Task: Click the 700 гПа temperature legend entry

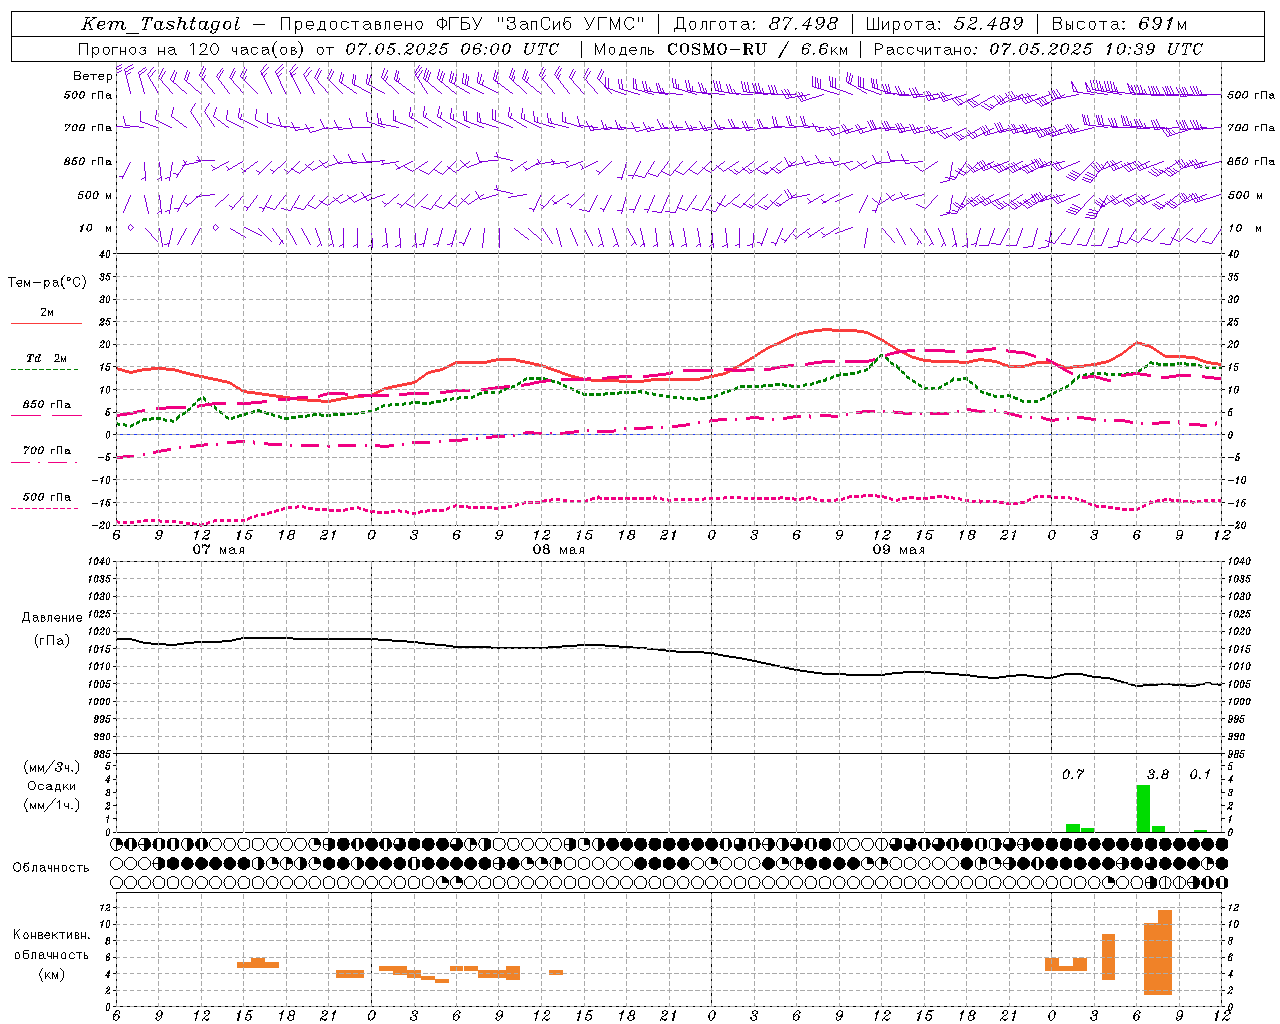Action: (46, 450)
